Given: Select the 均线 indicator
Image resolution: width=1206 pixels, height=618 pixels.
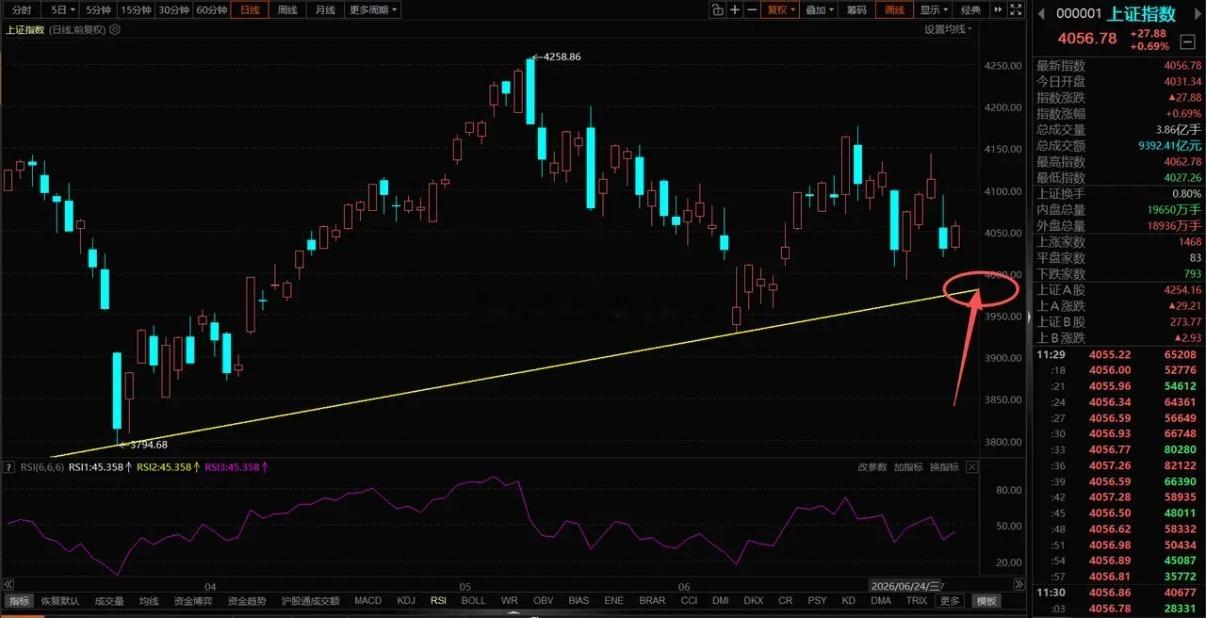Looking at the screenshot, I should 149,601.
